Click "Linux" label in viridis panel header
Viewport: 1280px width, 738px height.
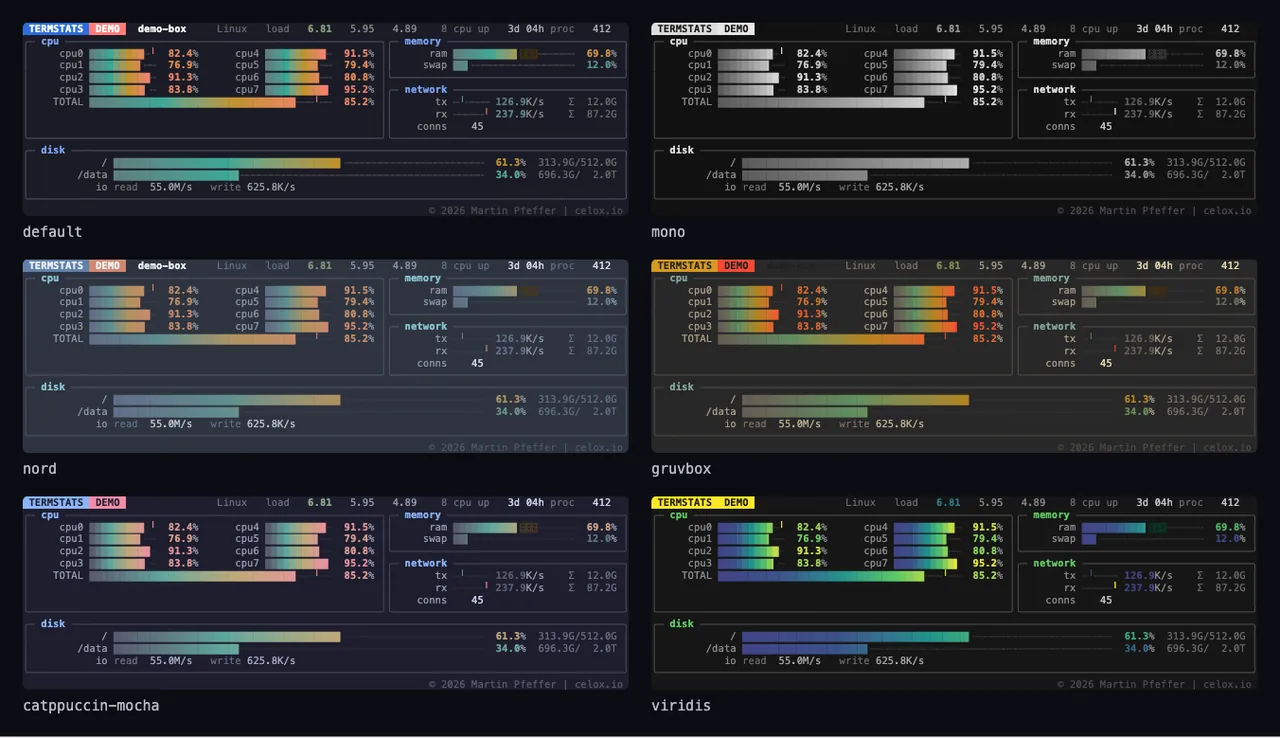tap(860, 503)
